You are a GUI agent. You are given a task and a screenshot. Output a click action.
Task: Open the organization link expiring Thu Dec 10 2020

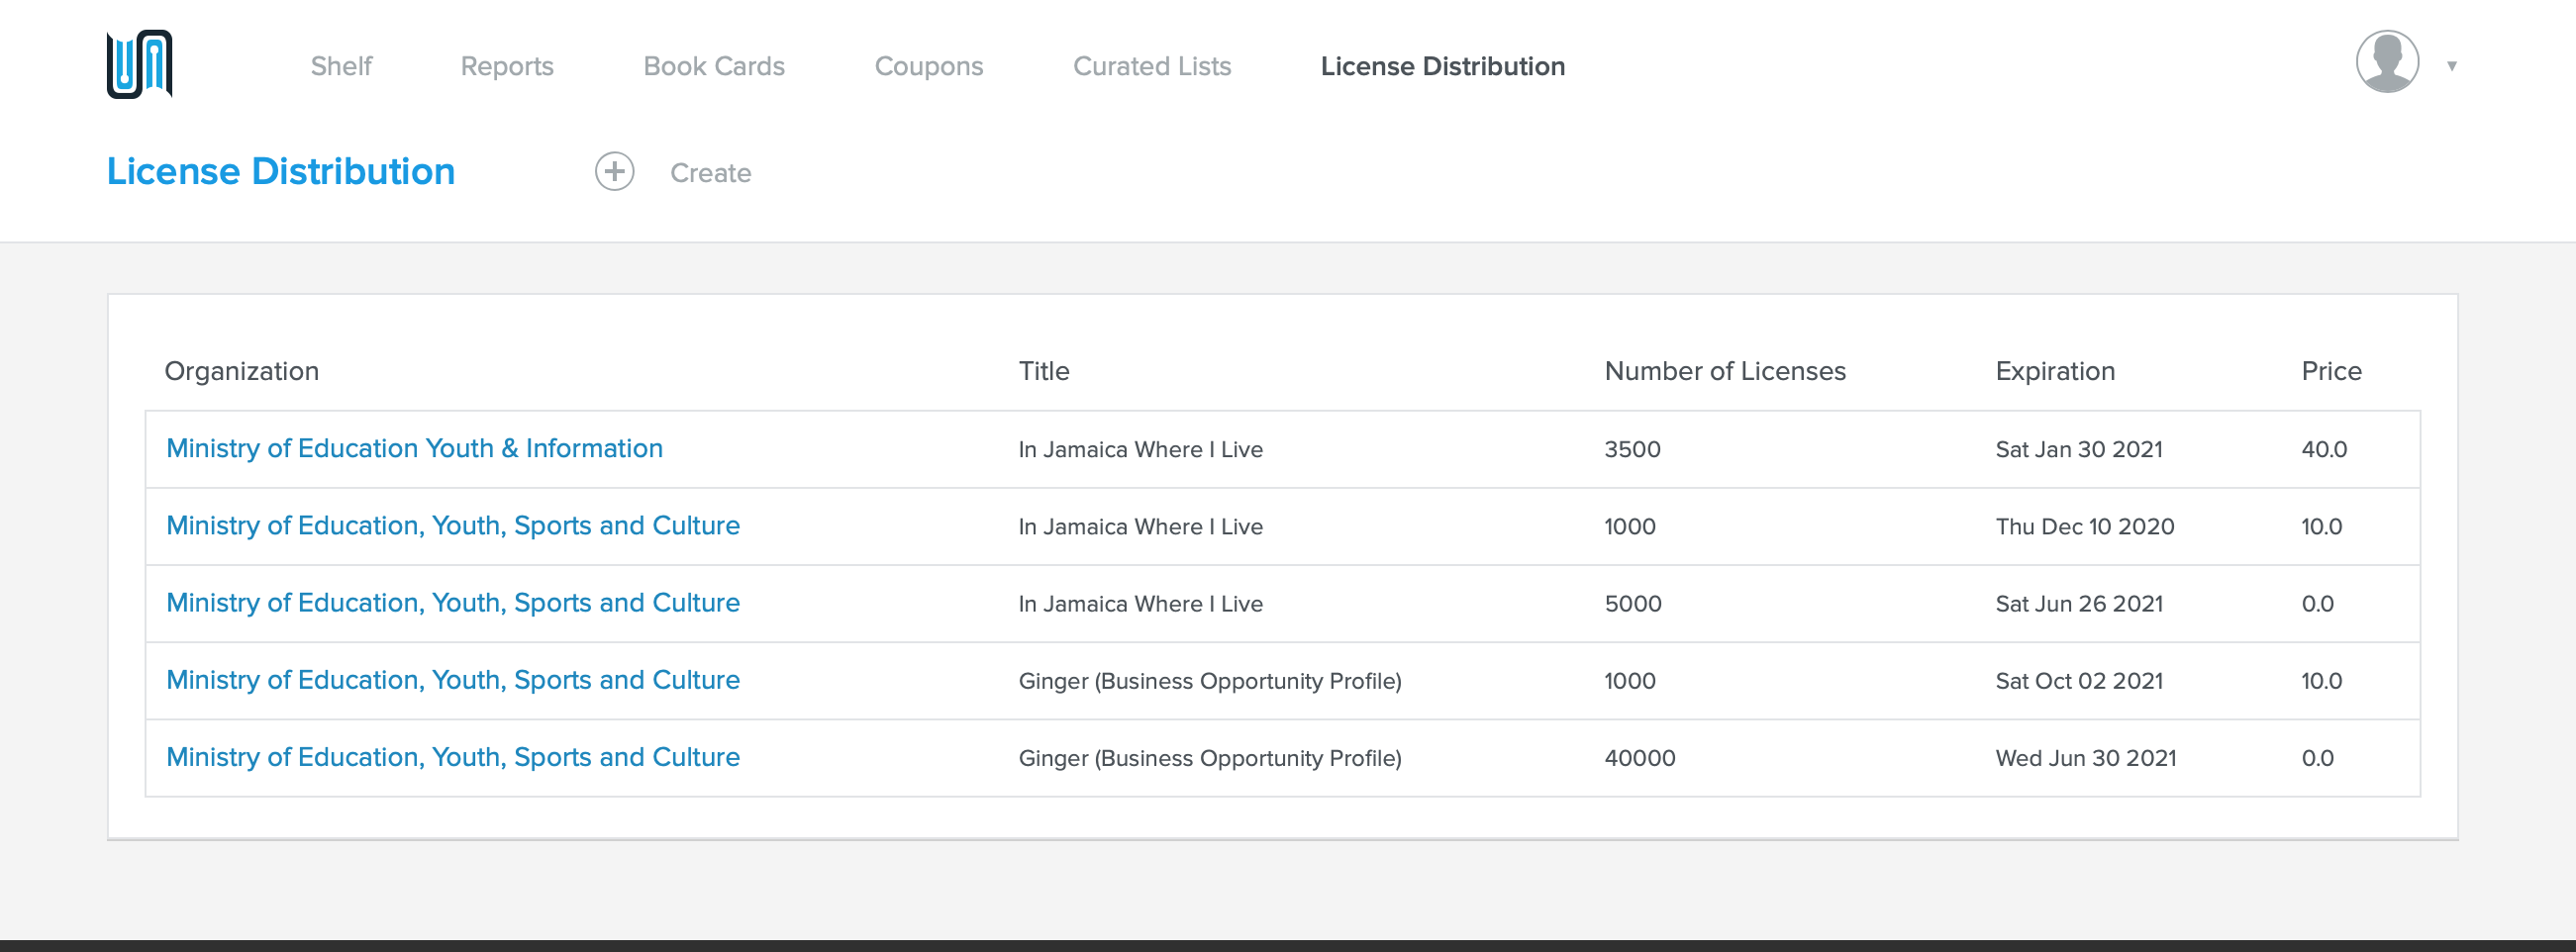453,525
